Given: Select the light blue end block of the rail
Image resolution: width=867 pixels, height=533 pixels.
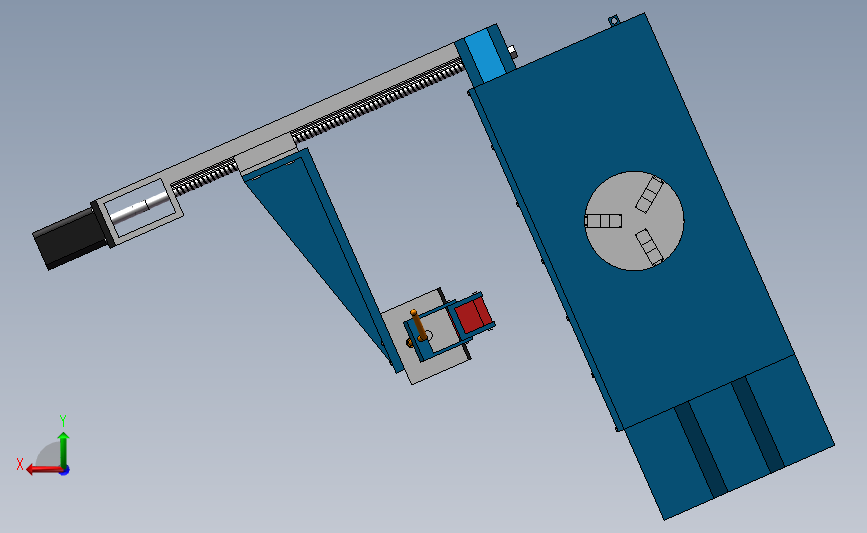Looking at the screenshot, I should point(487,55).
